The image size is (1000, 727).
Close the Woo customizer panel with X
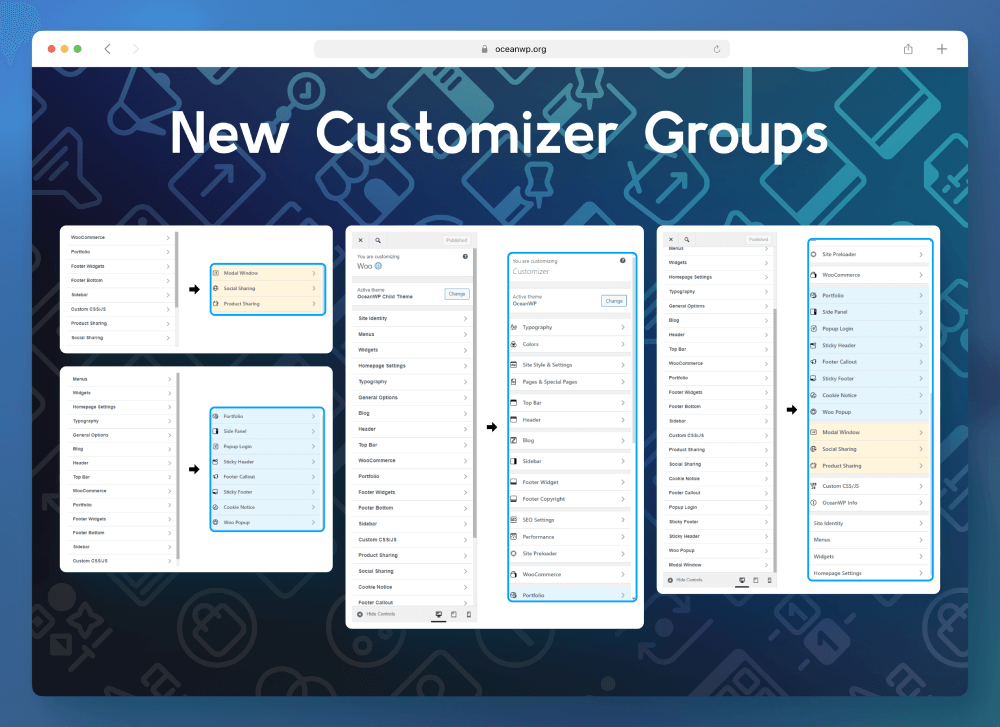point(360,240)
